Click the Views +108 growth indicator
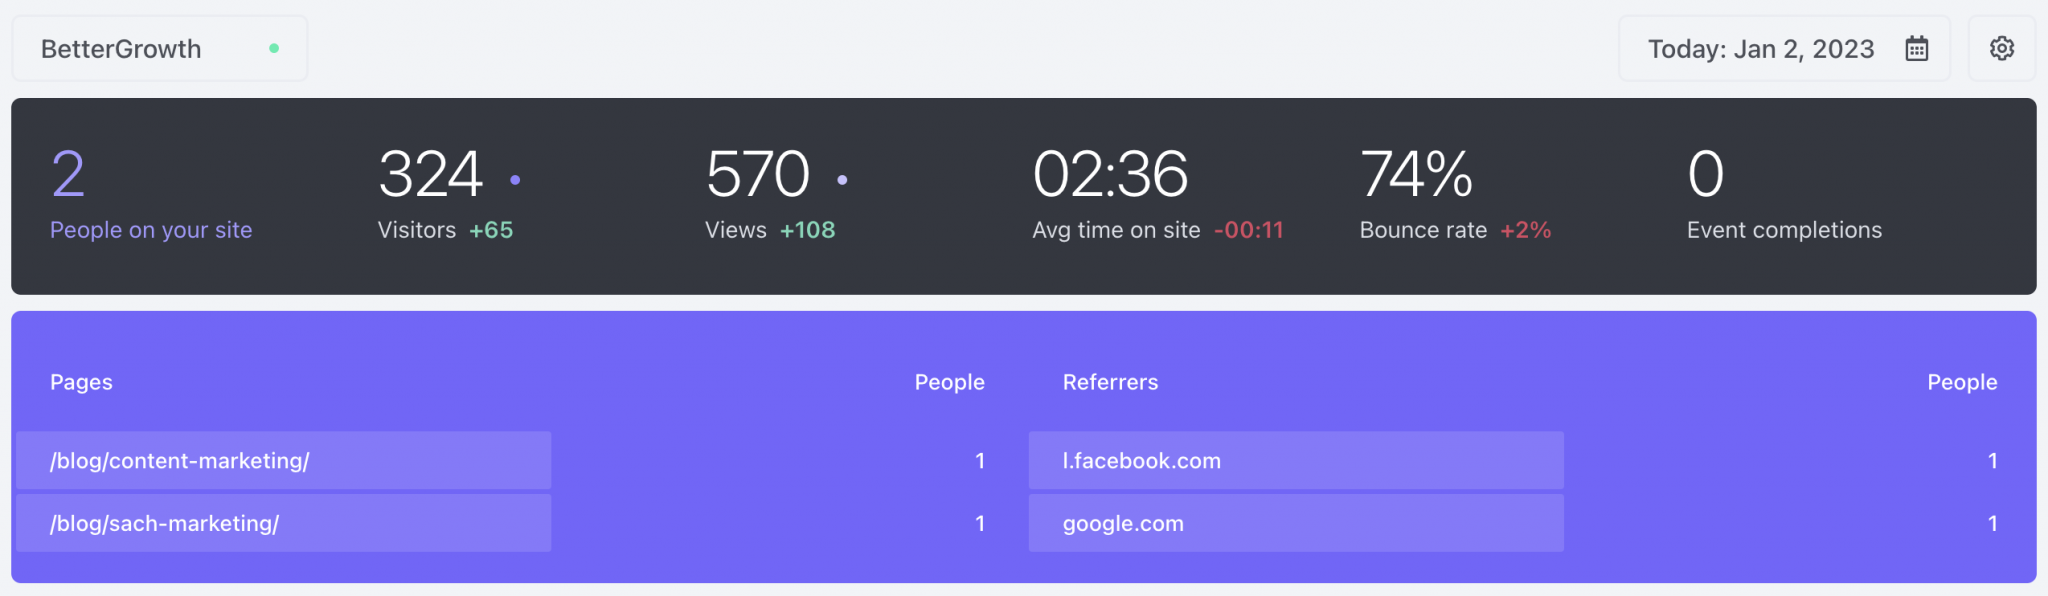2048x596 pixels. pyautogui.click(x=806, y=230)
